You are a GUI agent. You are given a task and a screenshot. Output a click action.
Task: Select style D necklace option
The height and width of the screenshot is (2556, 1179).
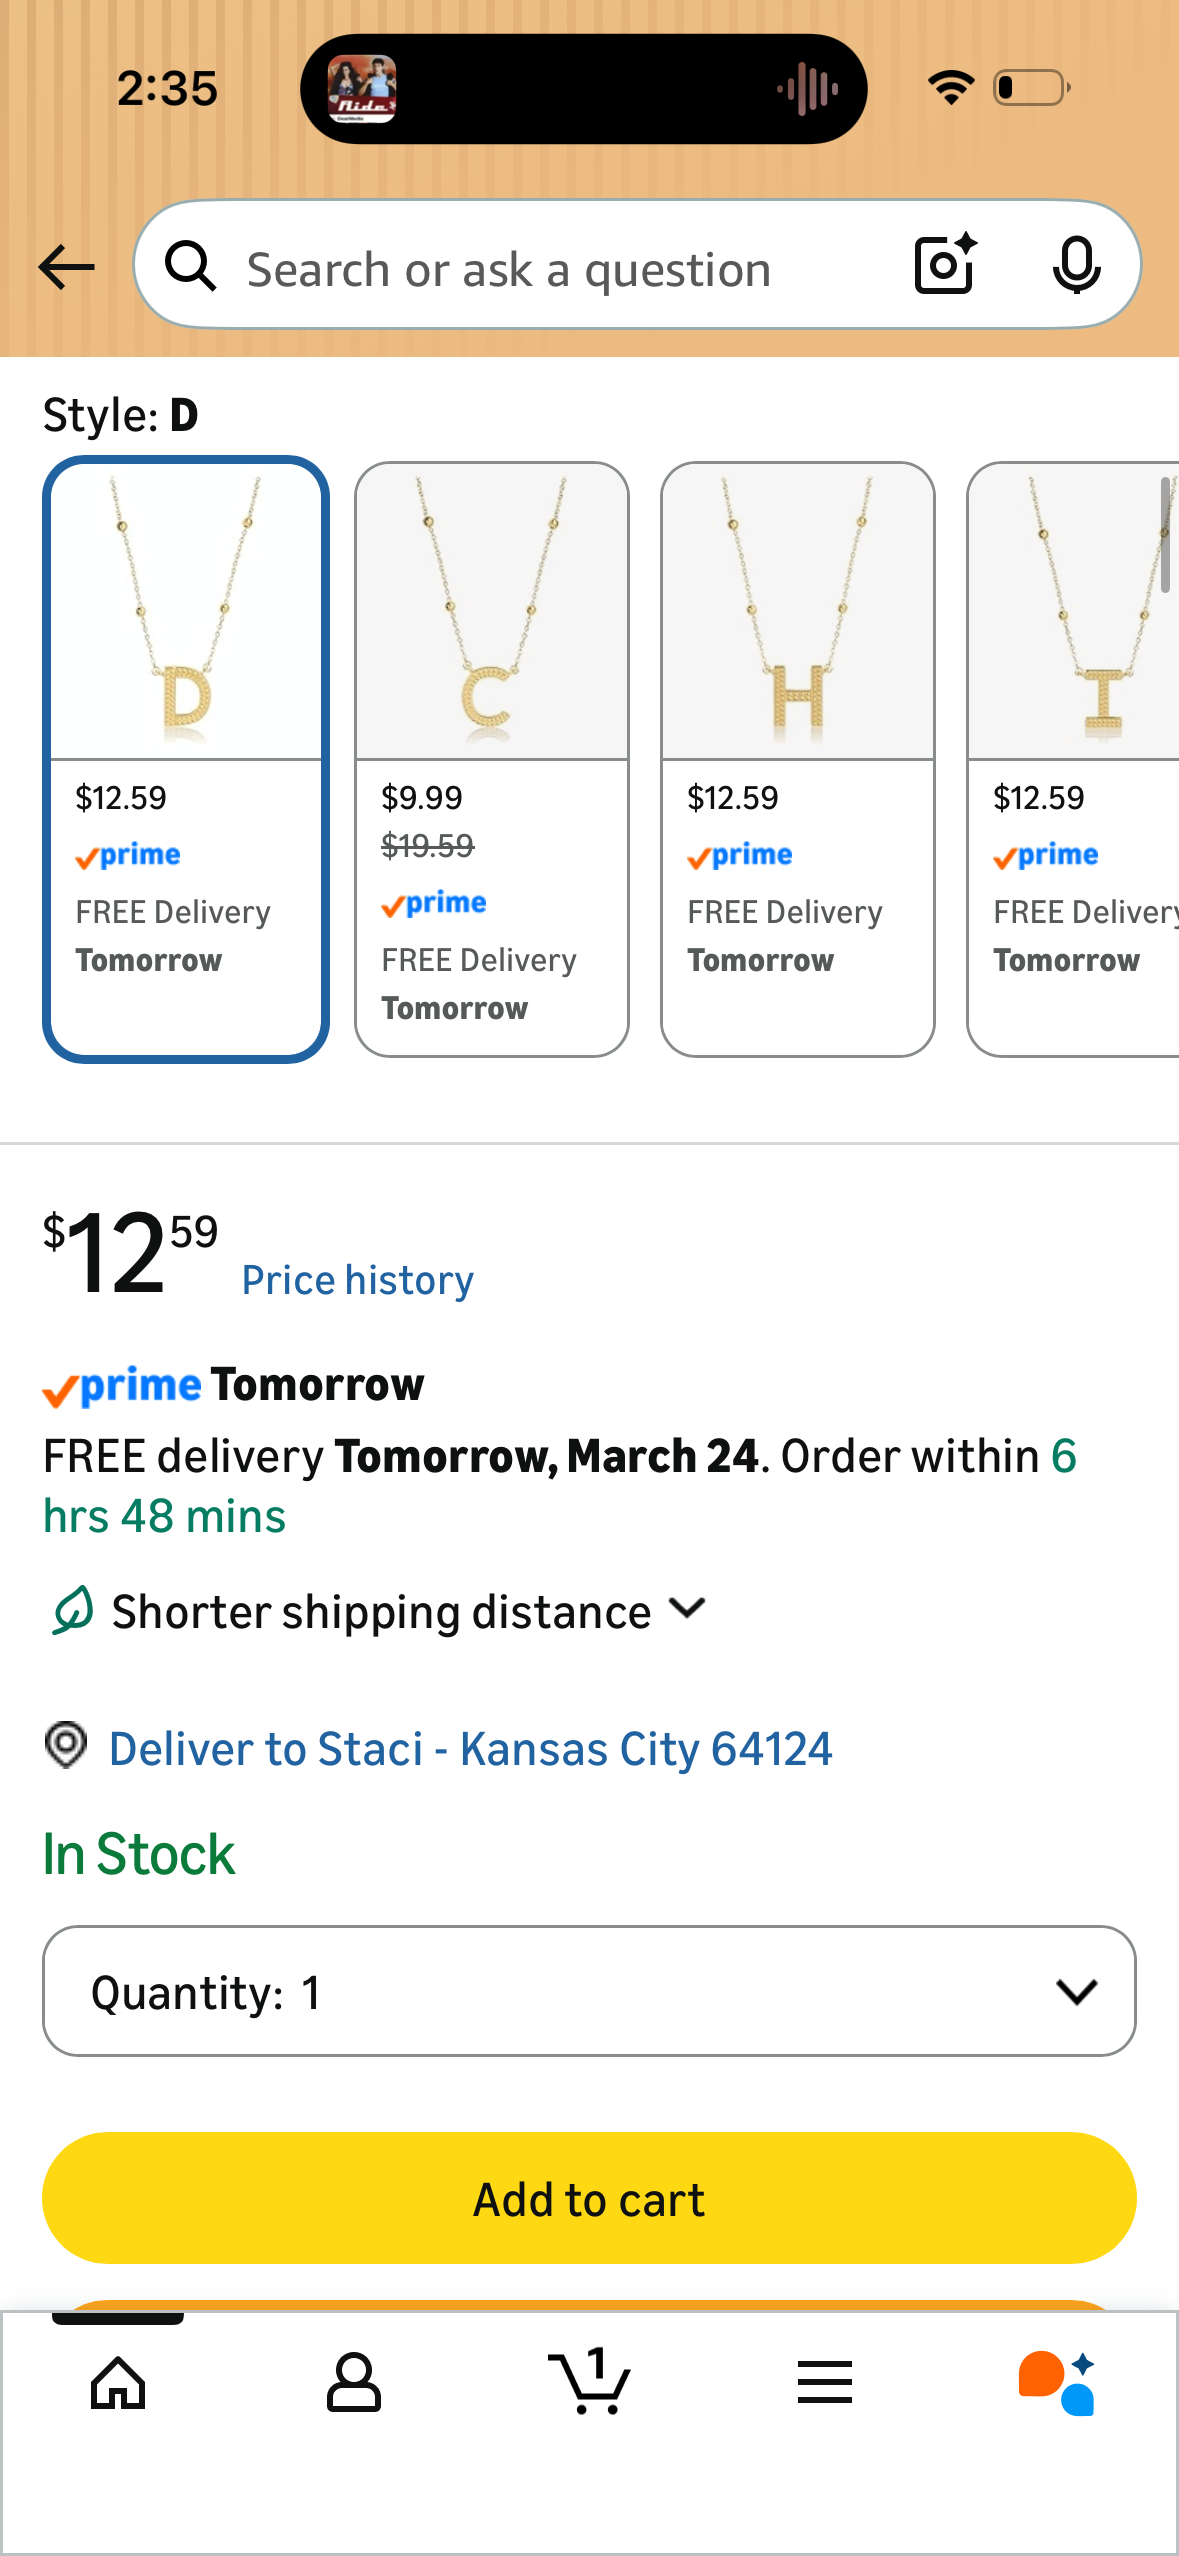coord(186,759)
